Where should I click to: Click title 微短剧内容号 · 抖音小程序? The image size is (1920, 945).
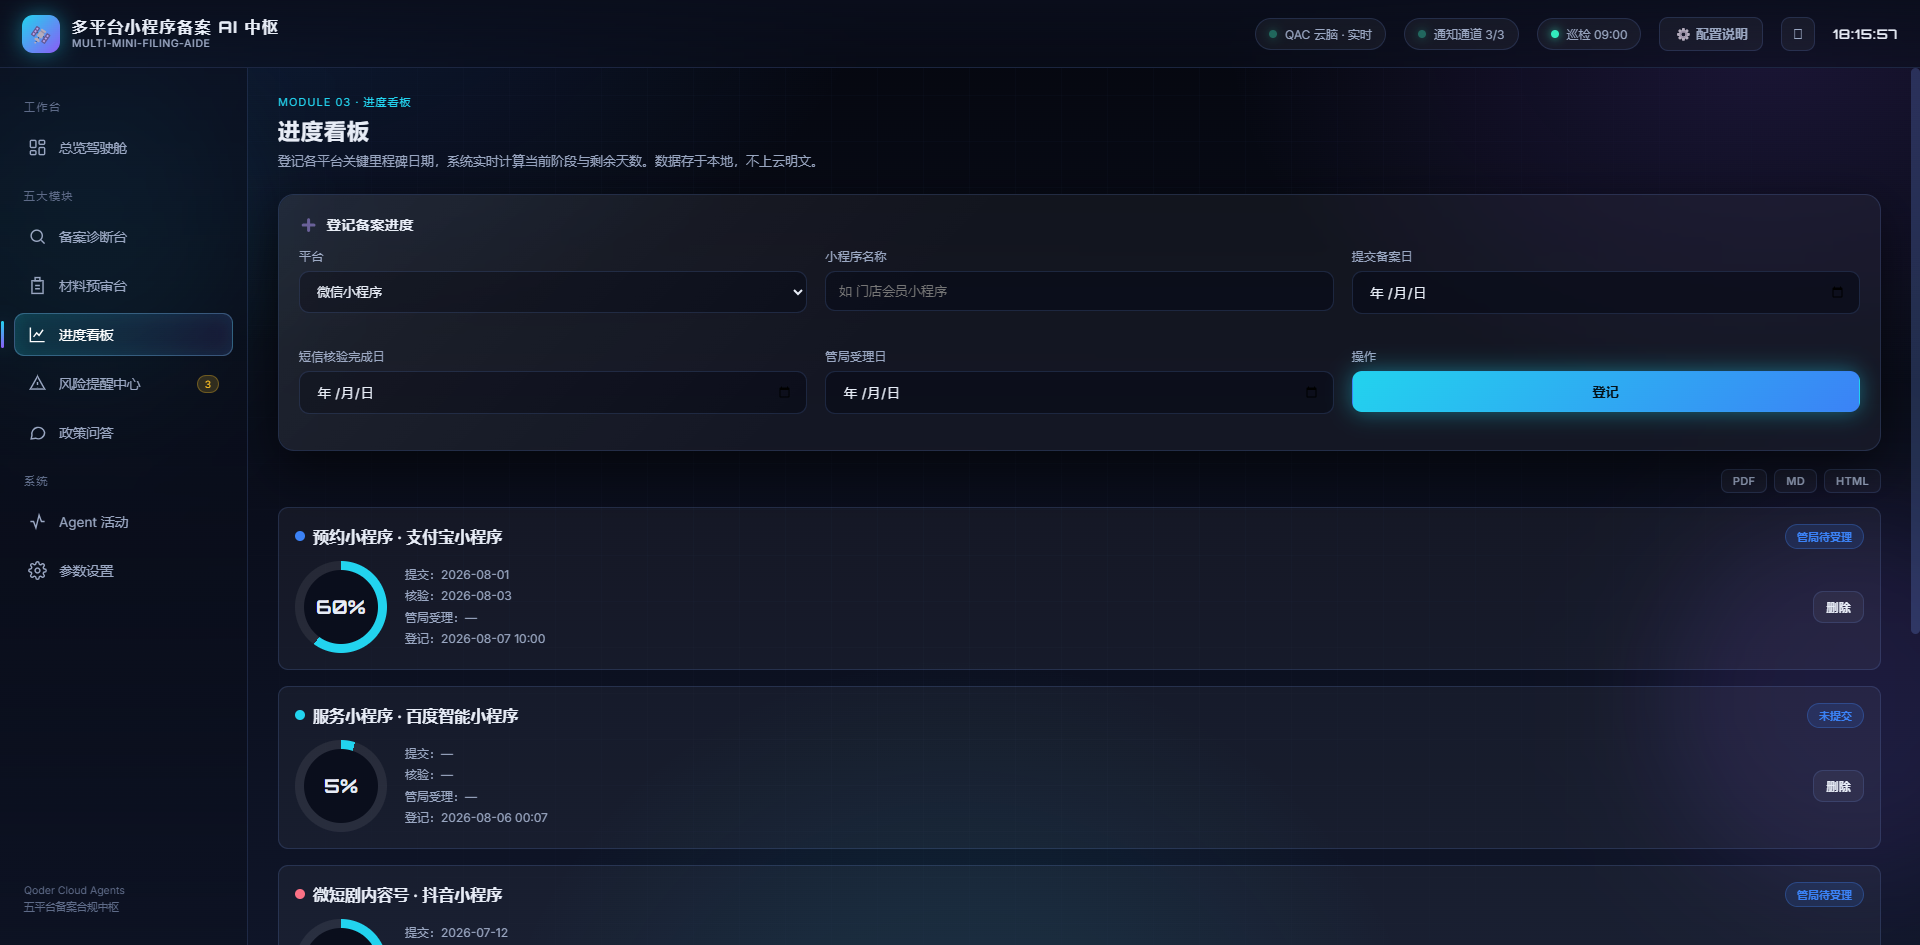click(407, 895)
